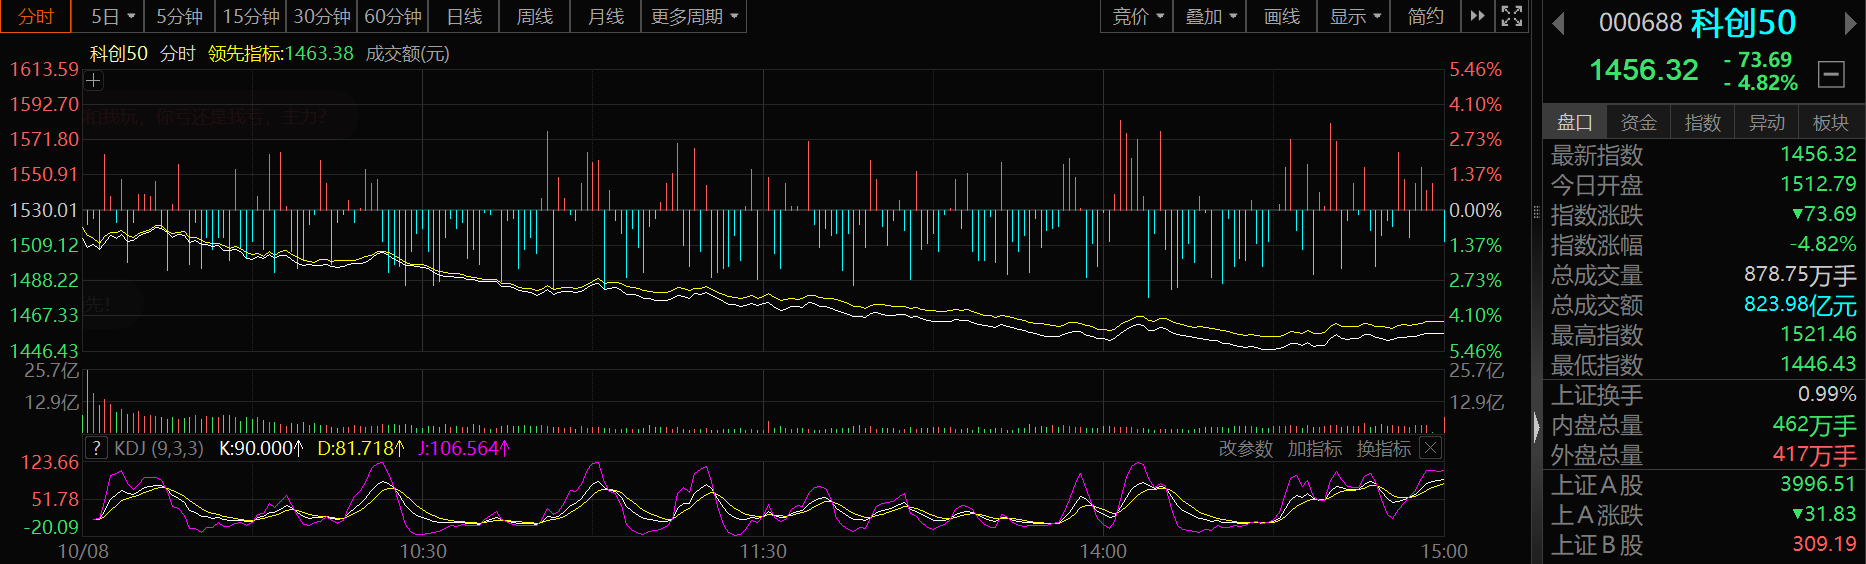Click the 11:30 time axis marker
The height and width of the screenshot is (564, 1866).
point(763,551)
